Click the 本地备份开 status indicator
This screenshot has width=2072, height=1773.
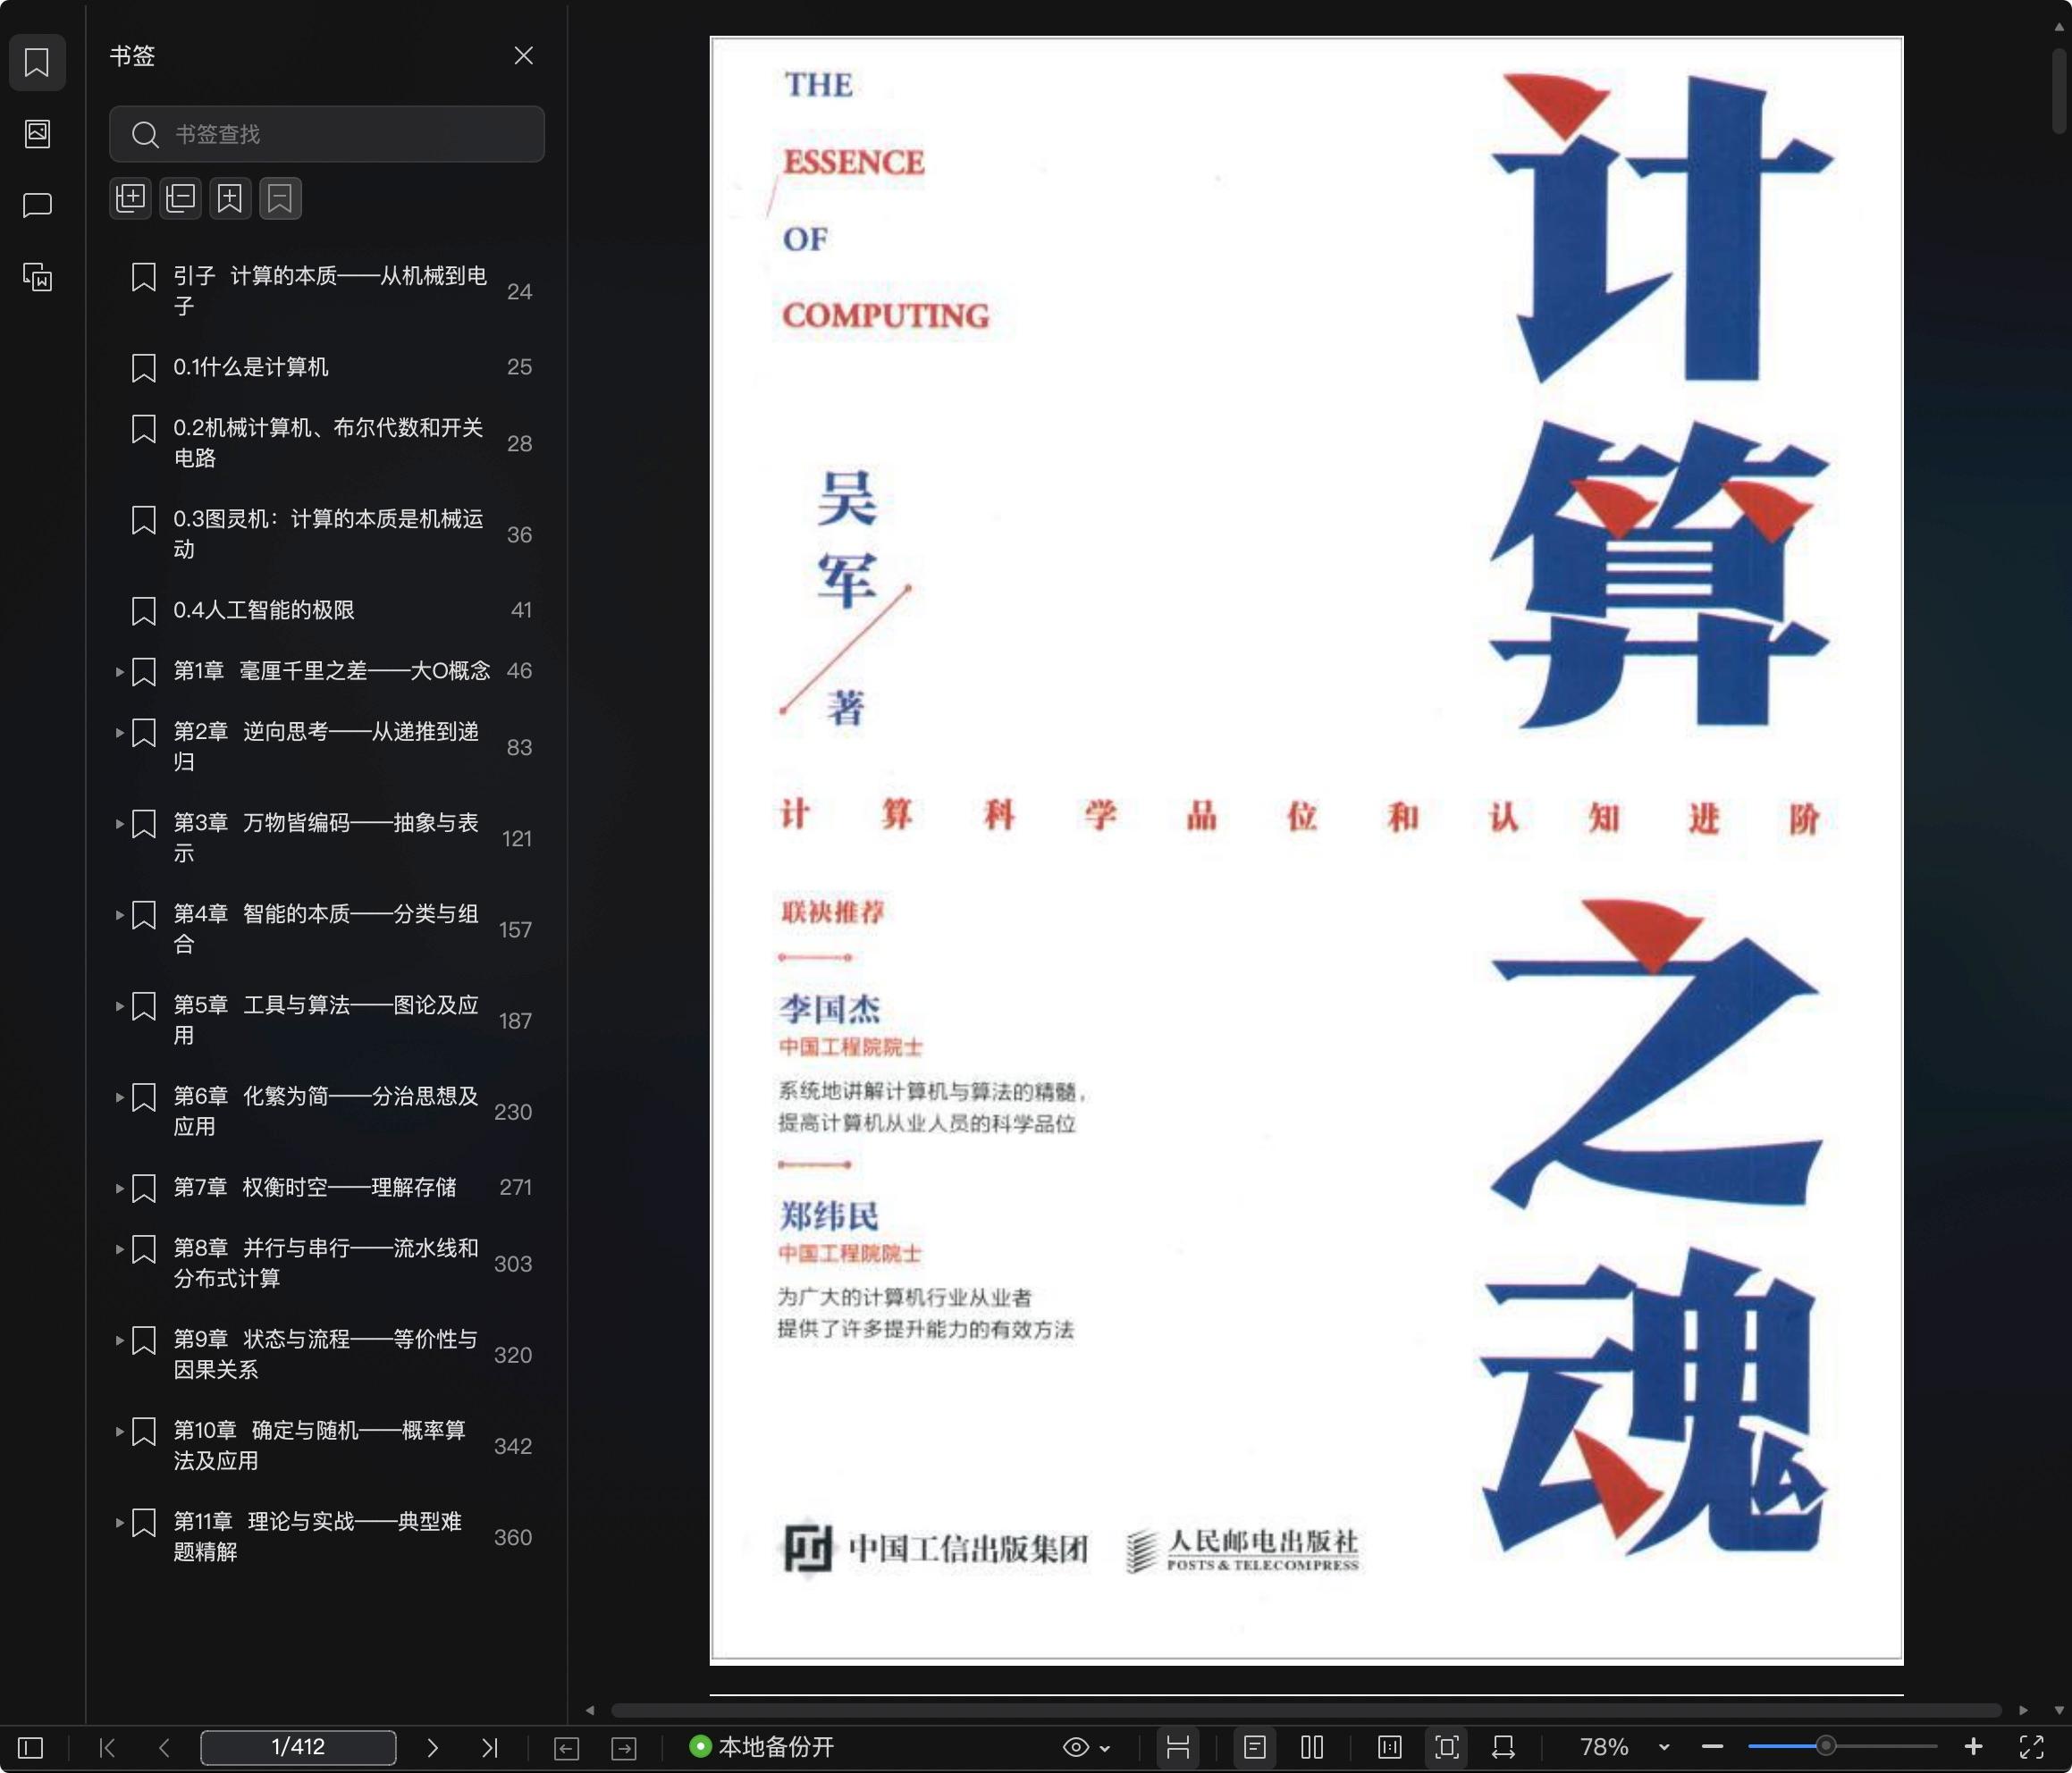(x=762, y=1747)
